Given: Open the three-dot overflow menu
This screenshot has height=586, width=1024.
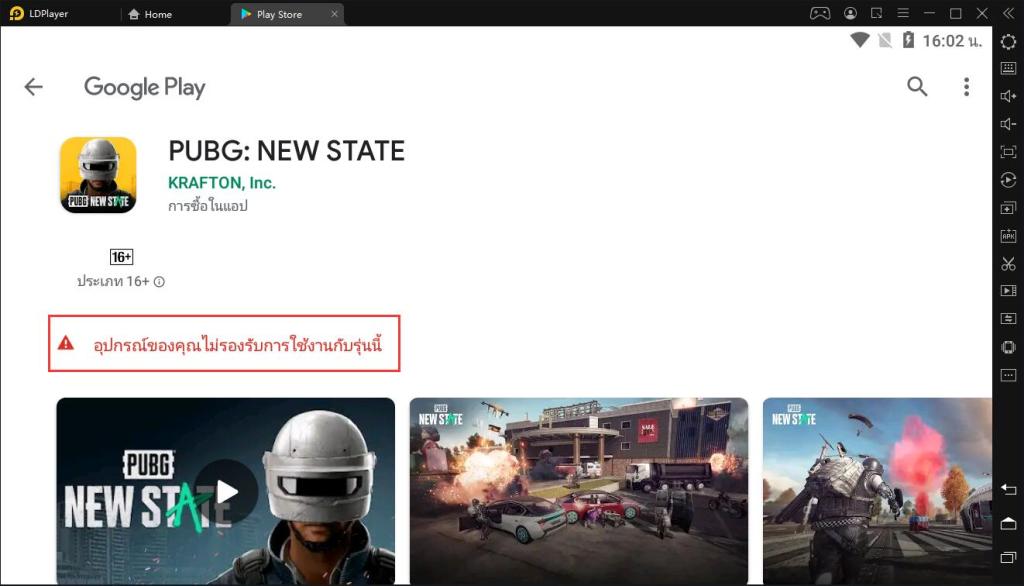Looking at the screenshot, I should [967, 86].
